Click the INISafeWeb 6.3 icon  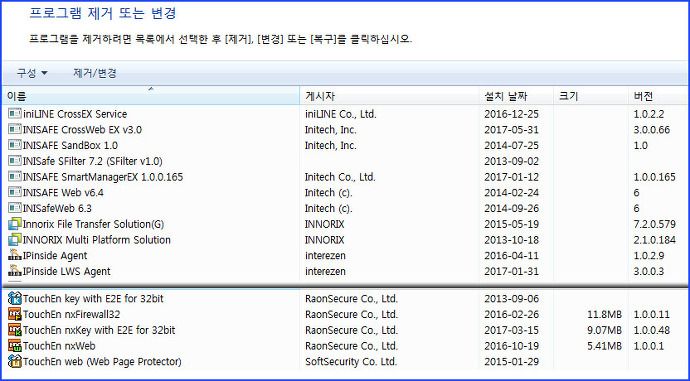click(15, 208)
